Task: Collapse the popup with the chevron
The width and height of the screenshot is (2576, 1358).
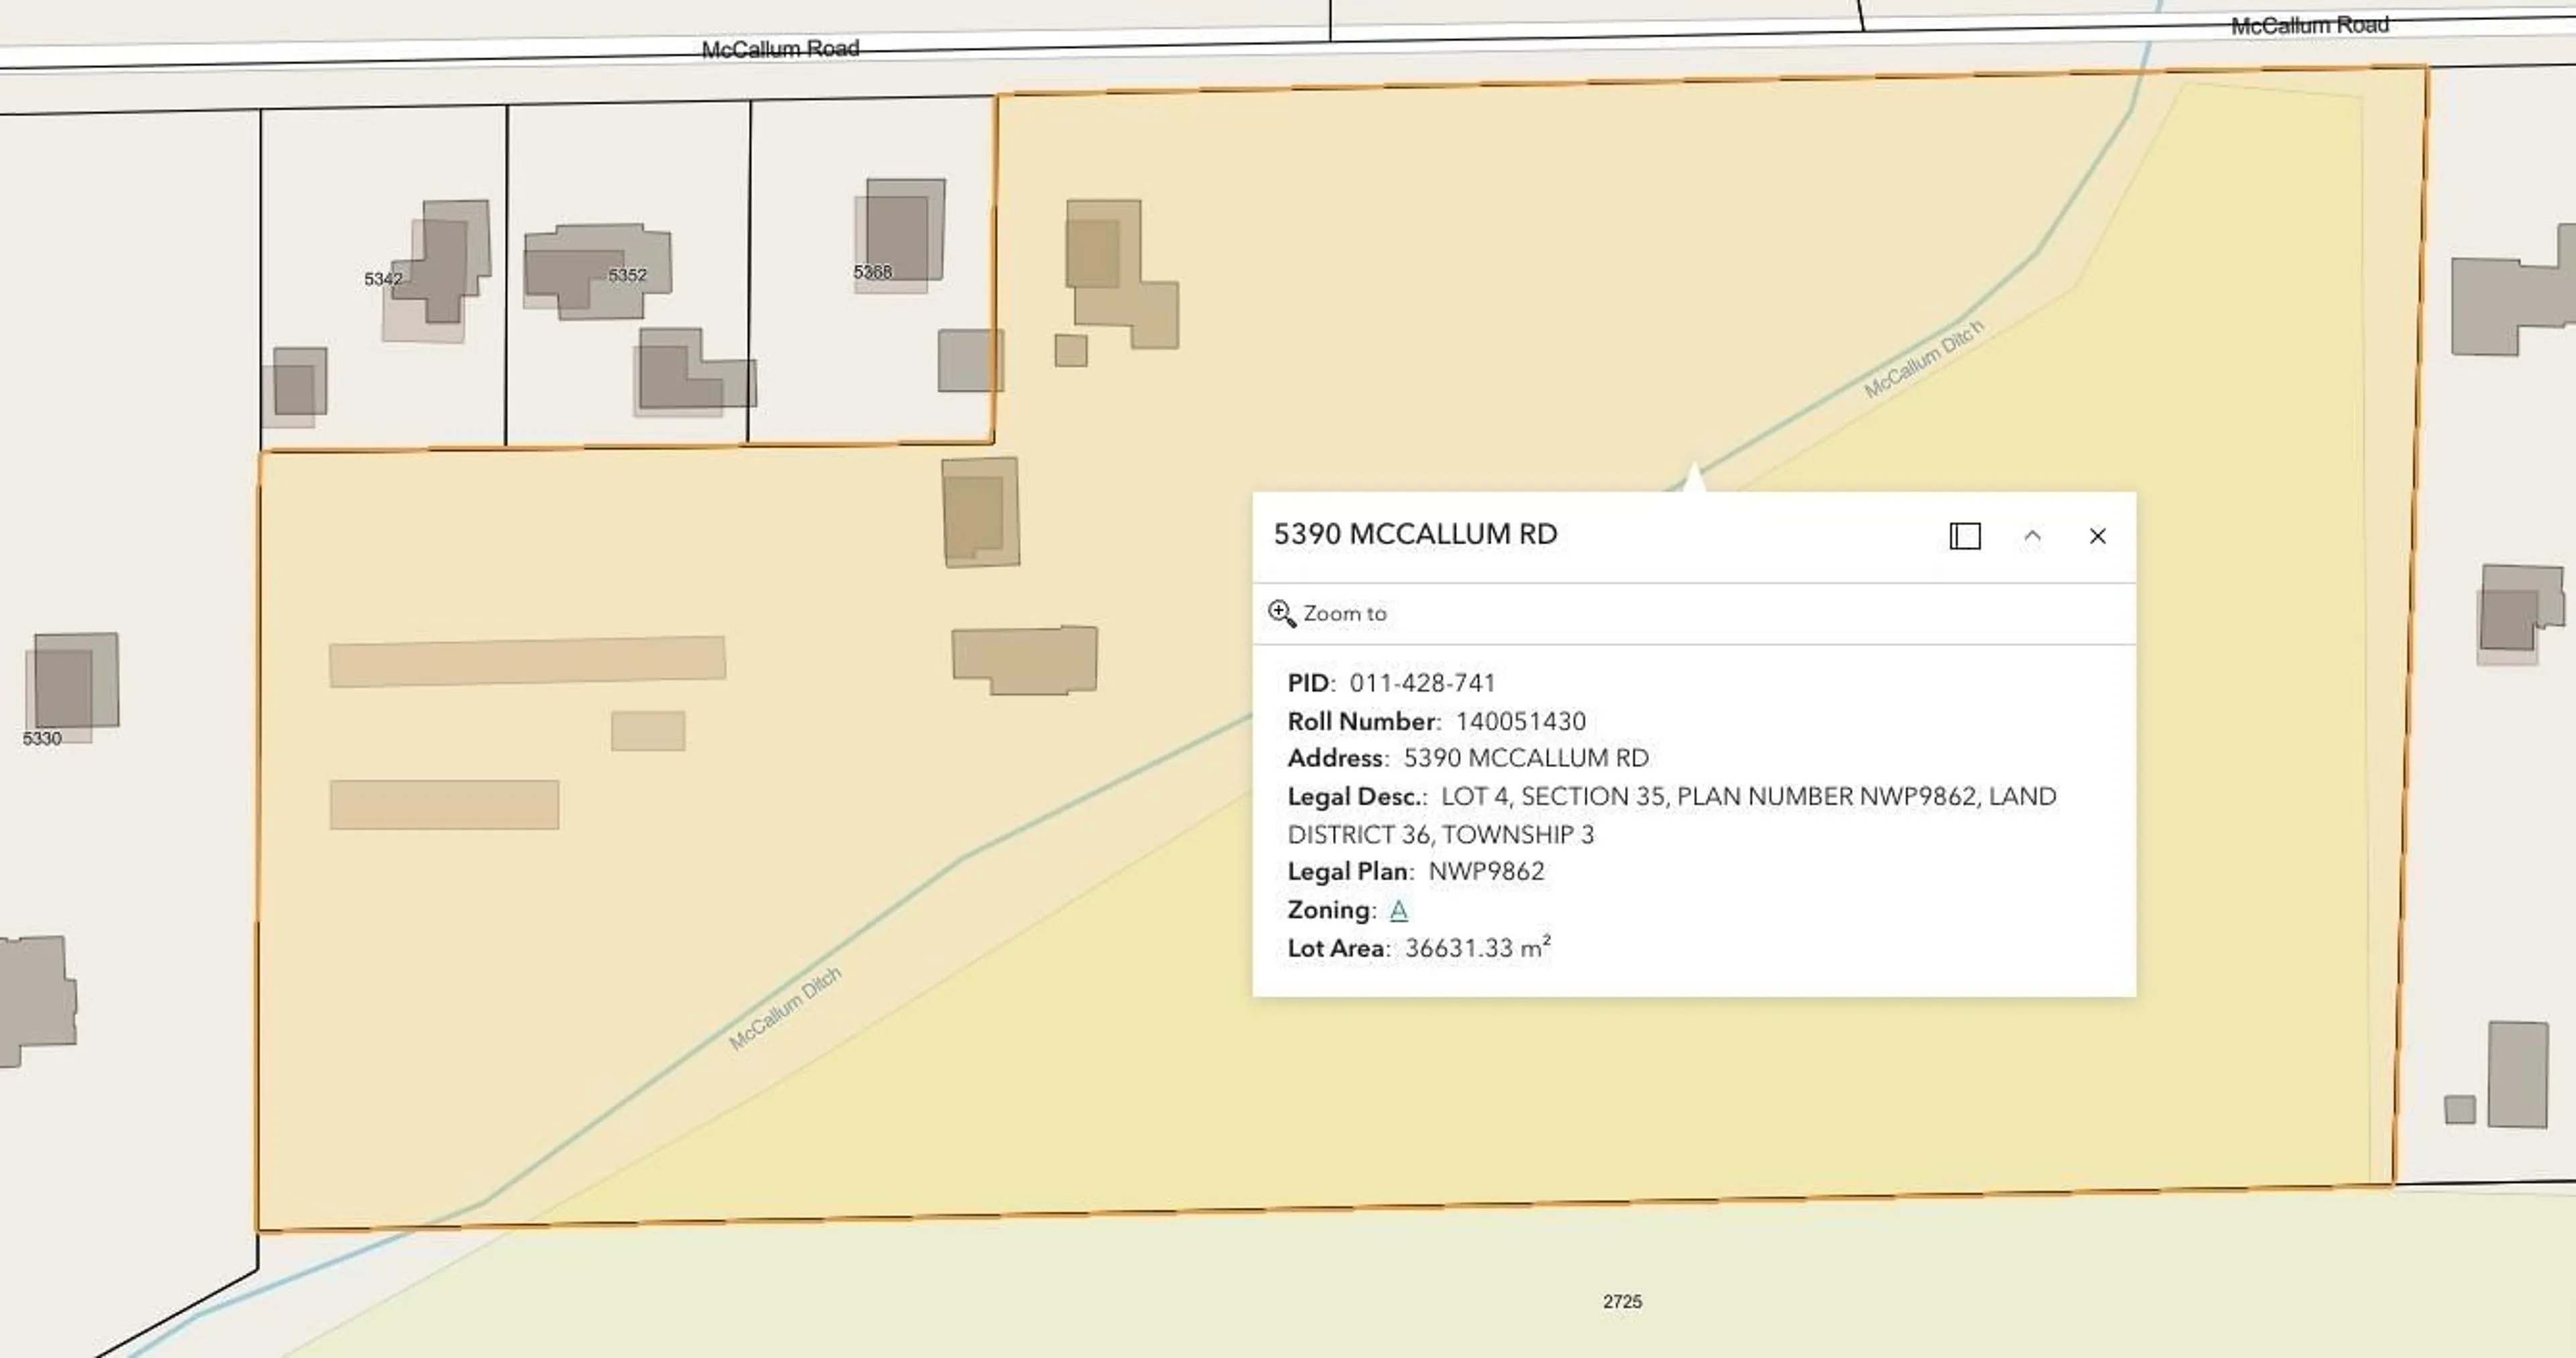Action: click(x=2032, y=536)
